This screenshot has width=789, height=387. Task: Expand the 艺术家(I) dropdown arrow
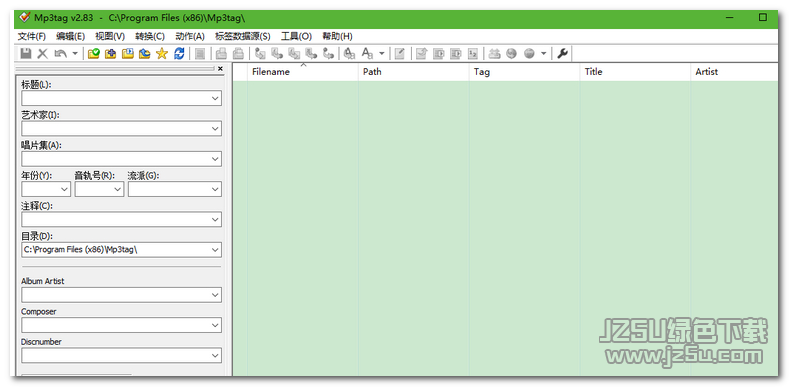215,129
